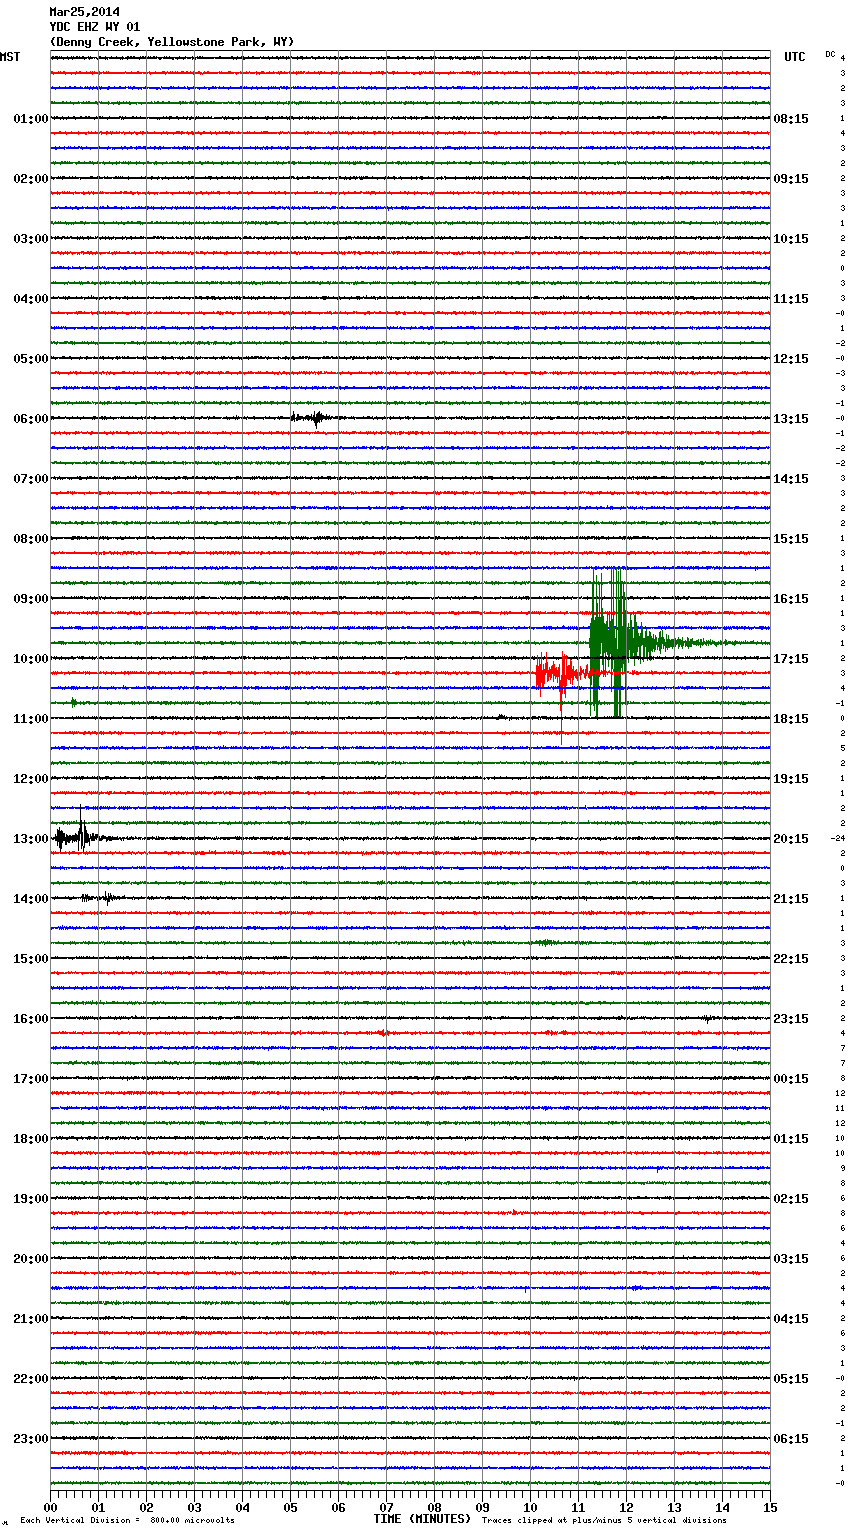The height and width of the screenshot is (1534, 850).
Task: Click the red seismic burst near 10:00
Action: pyautogui.click(x=555, y=673)
